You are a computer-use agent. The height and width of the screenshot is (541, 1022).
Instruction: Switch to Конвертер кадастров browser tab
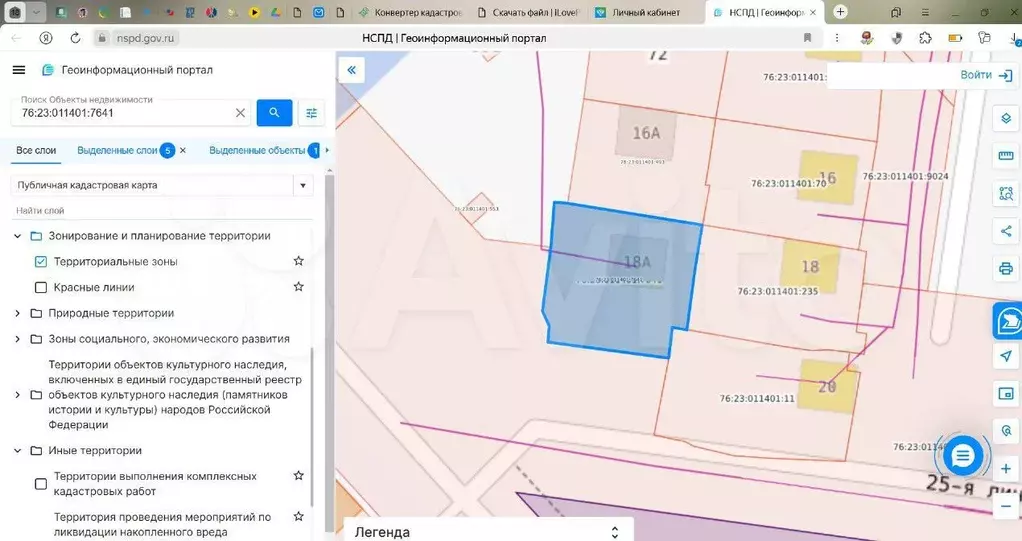412,12
